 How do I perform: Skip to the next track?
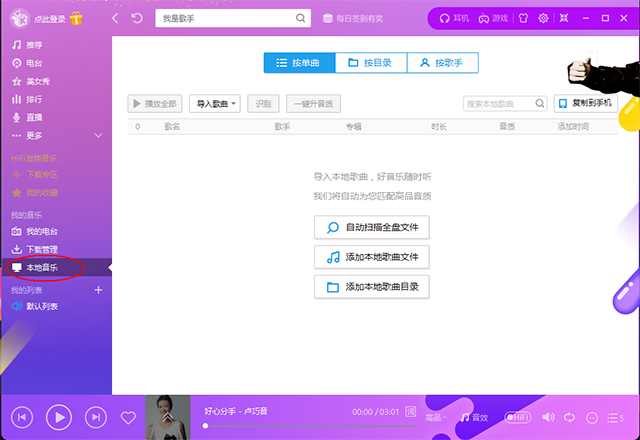pos(95,416)
